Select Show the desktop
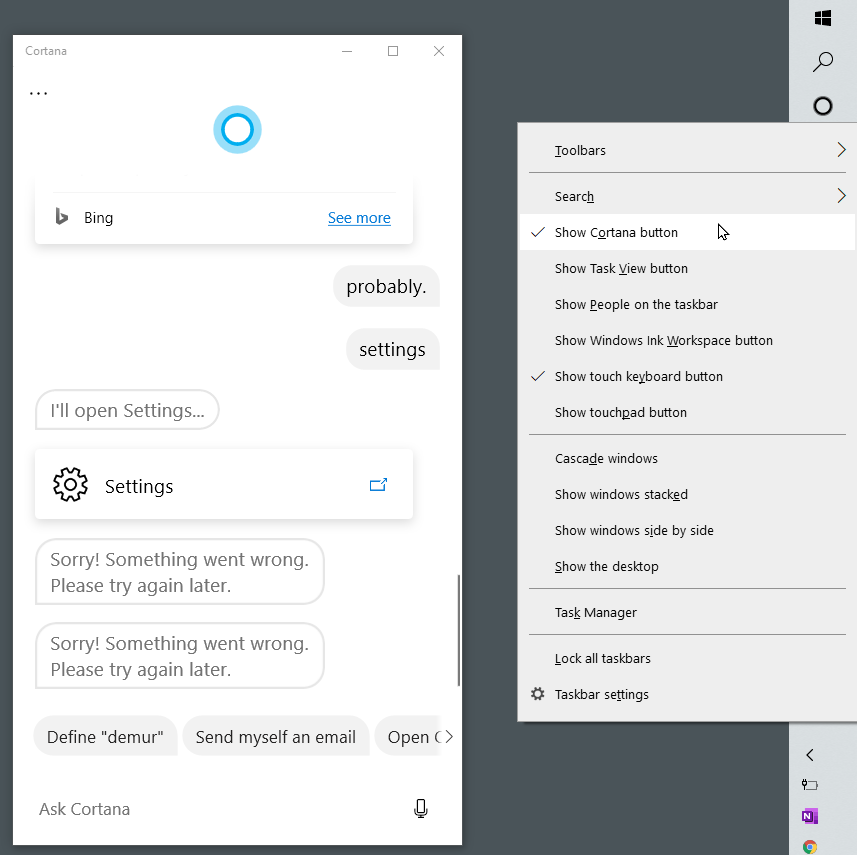857x855 pixels. [x=687, y=566]
